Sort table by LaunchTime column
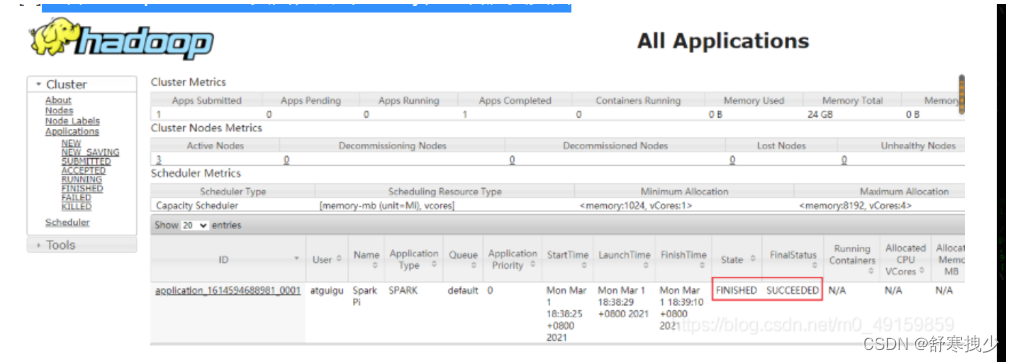 [624, 259]
